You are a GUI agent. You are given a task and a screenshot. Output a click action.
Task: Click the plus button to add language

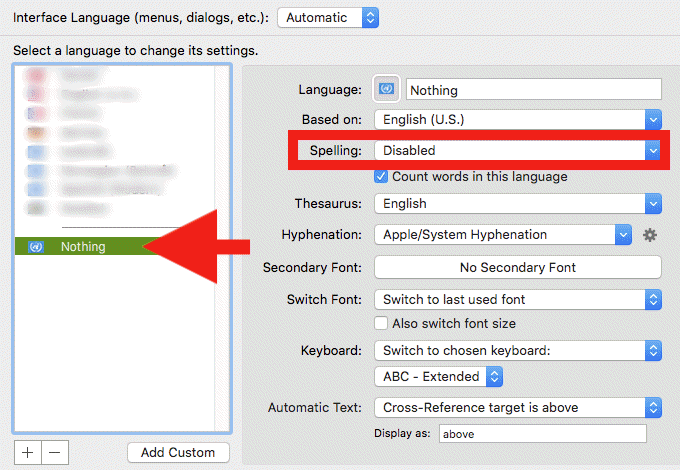27,452
